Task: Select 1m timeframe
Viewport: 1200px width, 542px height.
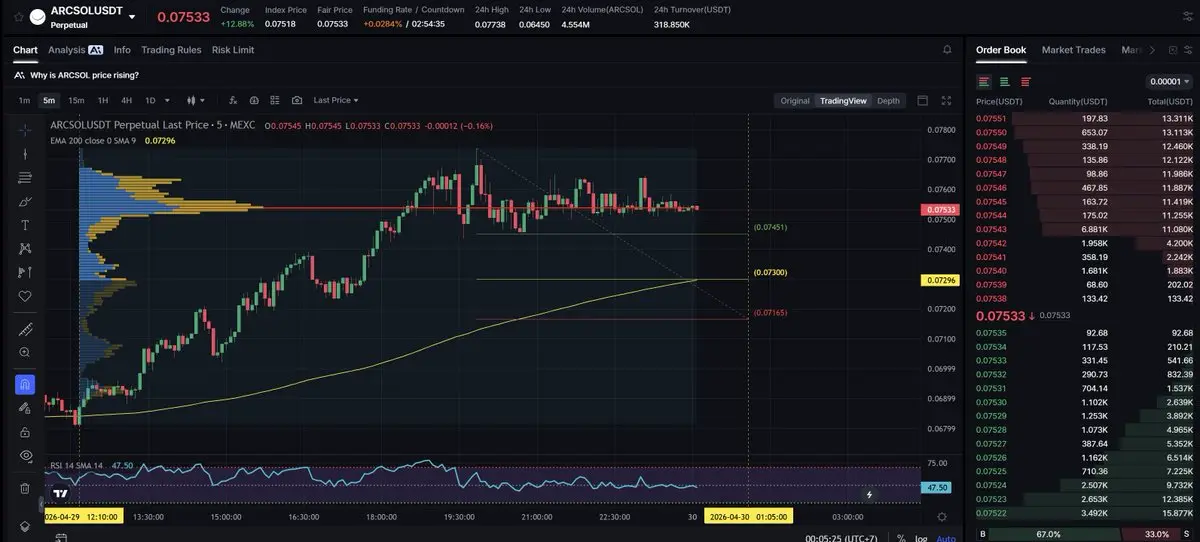Action: (24, 100)
